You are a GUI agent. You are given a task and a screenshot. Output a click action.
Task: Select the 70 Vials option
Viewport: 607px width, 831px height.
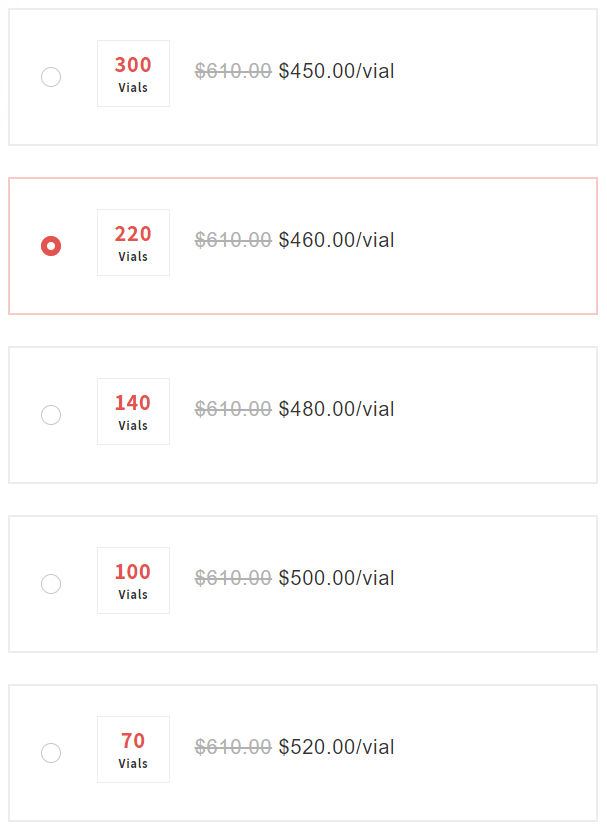[51, 752]
